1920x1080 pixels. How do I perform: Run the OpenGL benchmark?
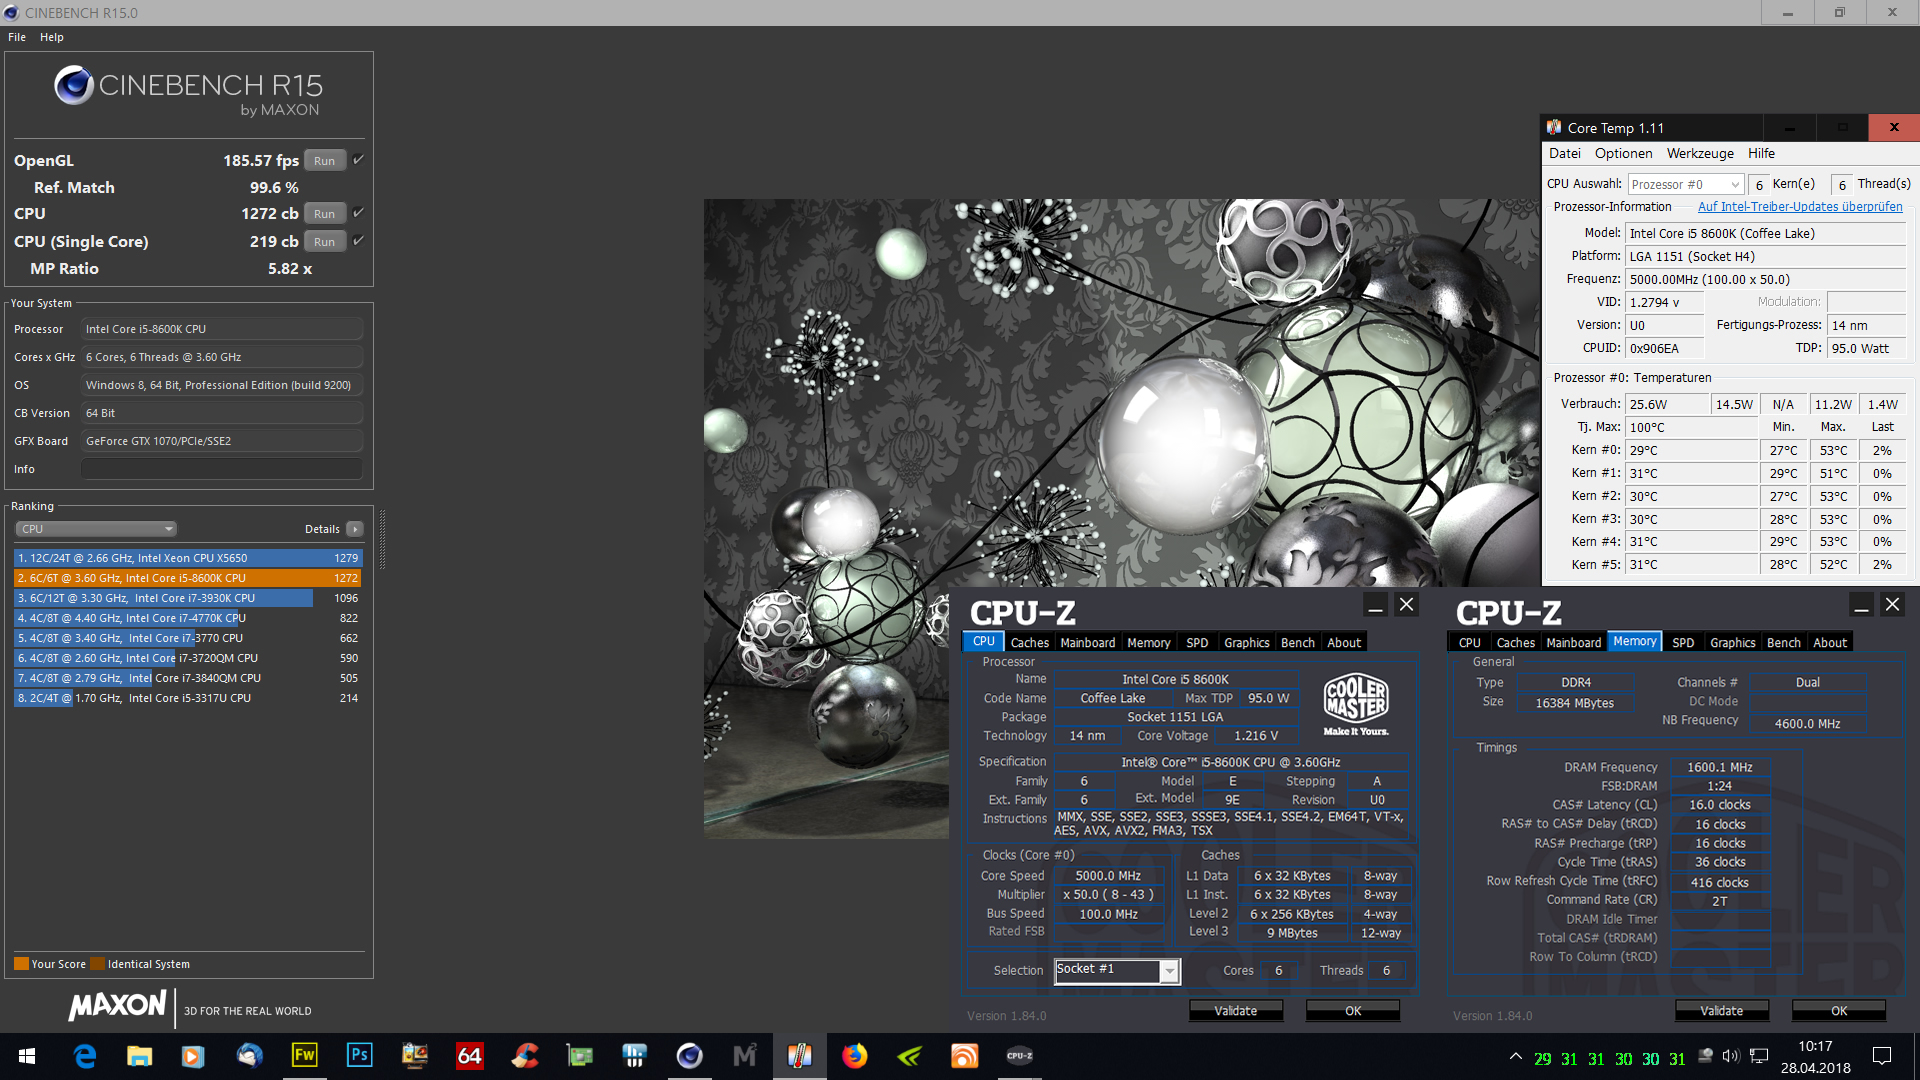(x=325, y=161)
